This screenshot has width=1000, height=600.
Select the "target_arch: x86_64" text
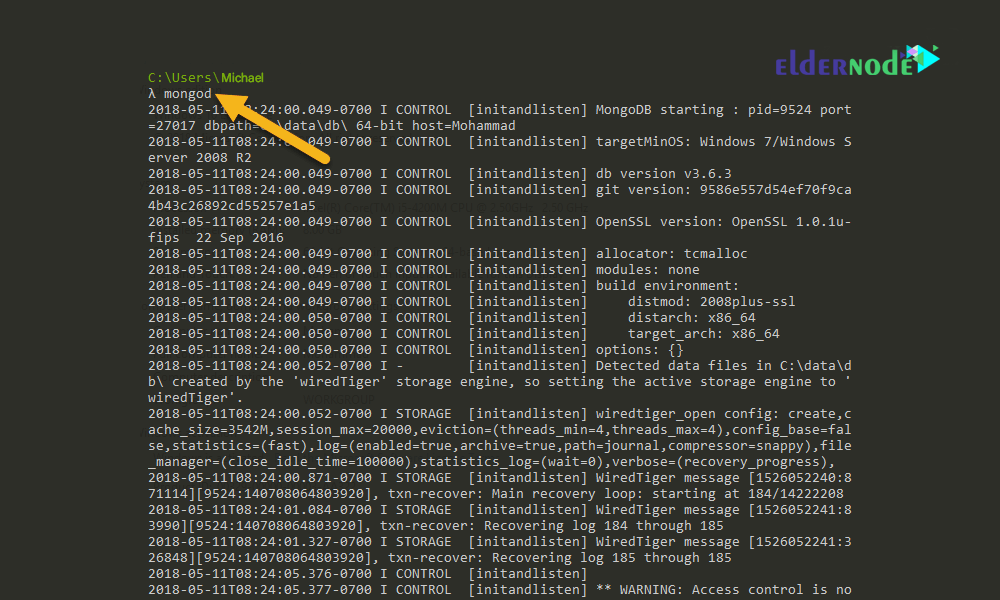[x=703, y=333]
